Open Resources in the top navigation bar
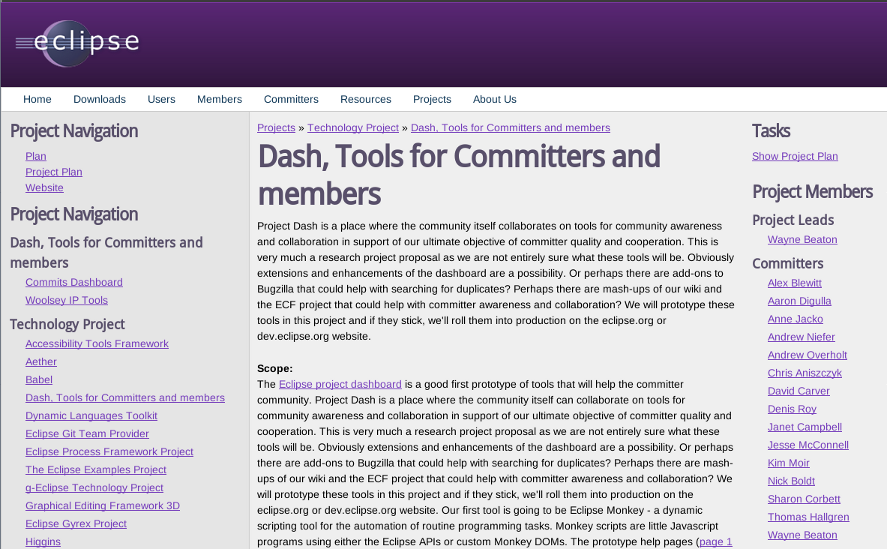 tap(366, 99)
